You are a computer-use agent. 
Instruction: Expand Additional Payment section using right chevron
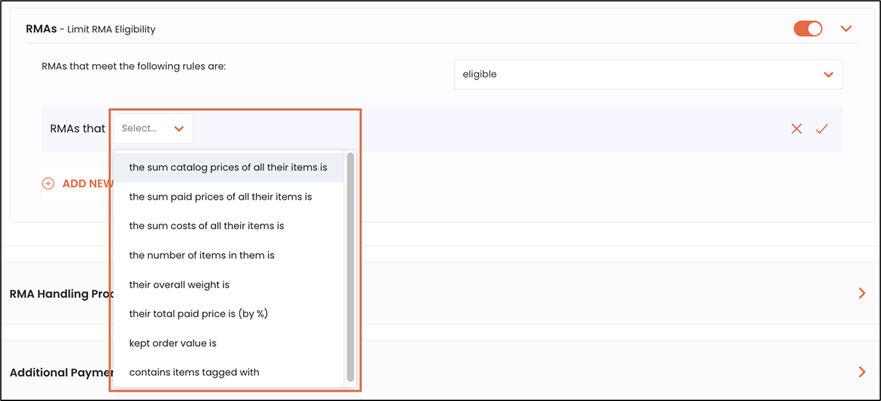(861, 372)
